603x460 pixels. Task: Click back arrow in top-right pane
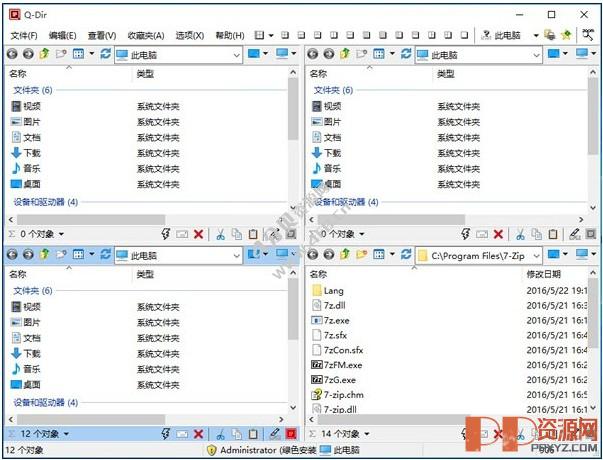pyautogui.click(x=313, y=54)
